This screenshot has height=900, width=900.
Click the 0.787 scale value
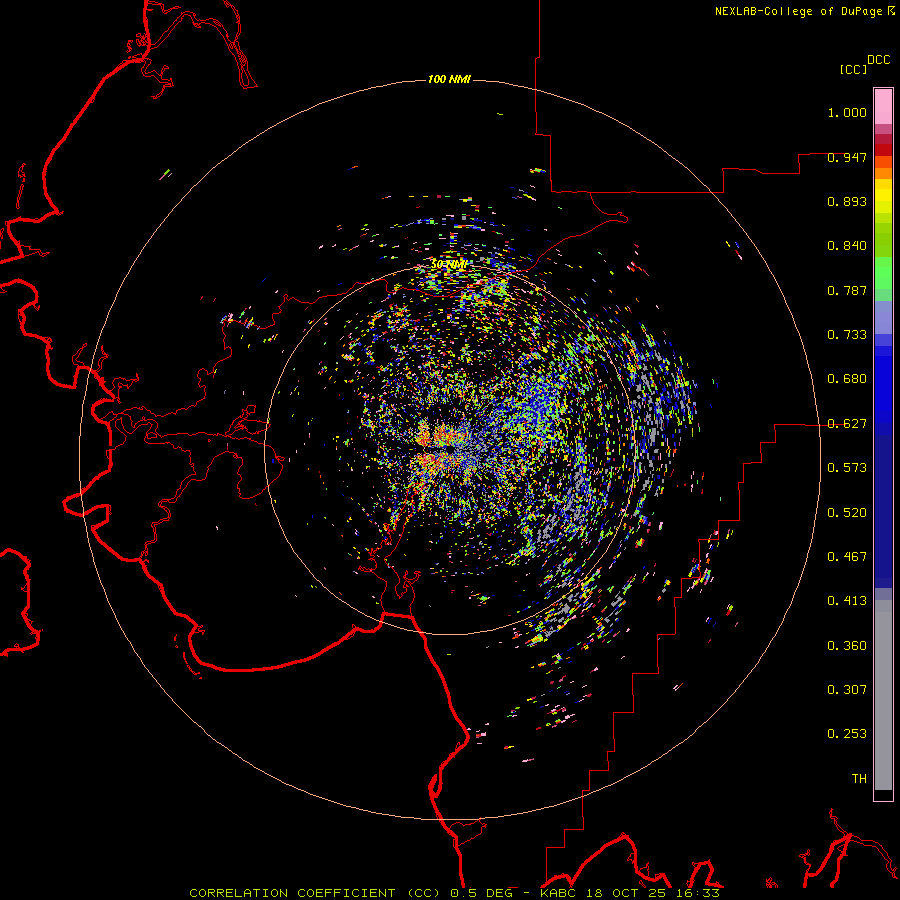(847, 290)
